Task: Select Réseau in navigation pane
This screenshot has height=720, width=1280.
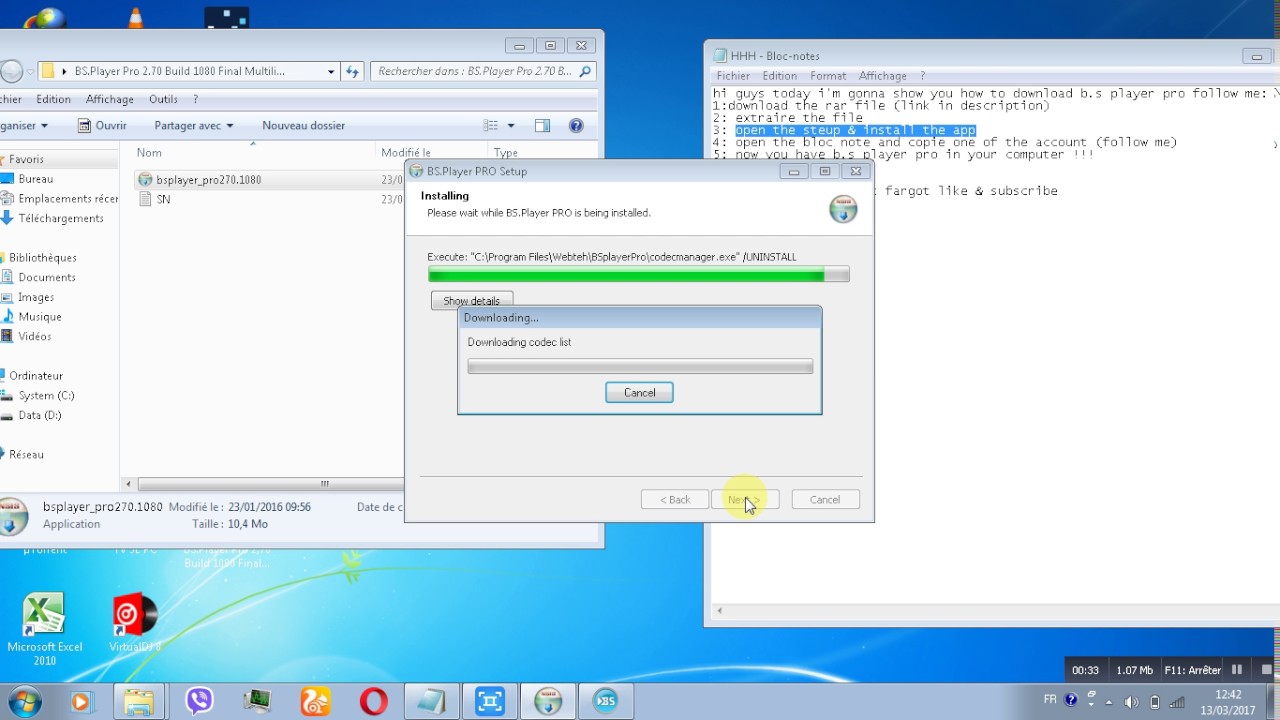Action: (26, 454)
